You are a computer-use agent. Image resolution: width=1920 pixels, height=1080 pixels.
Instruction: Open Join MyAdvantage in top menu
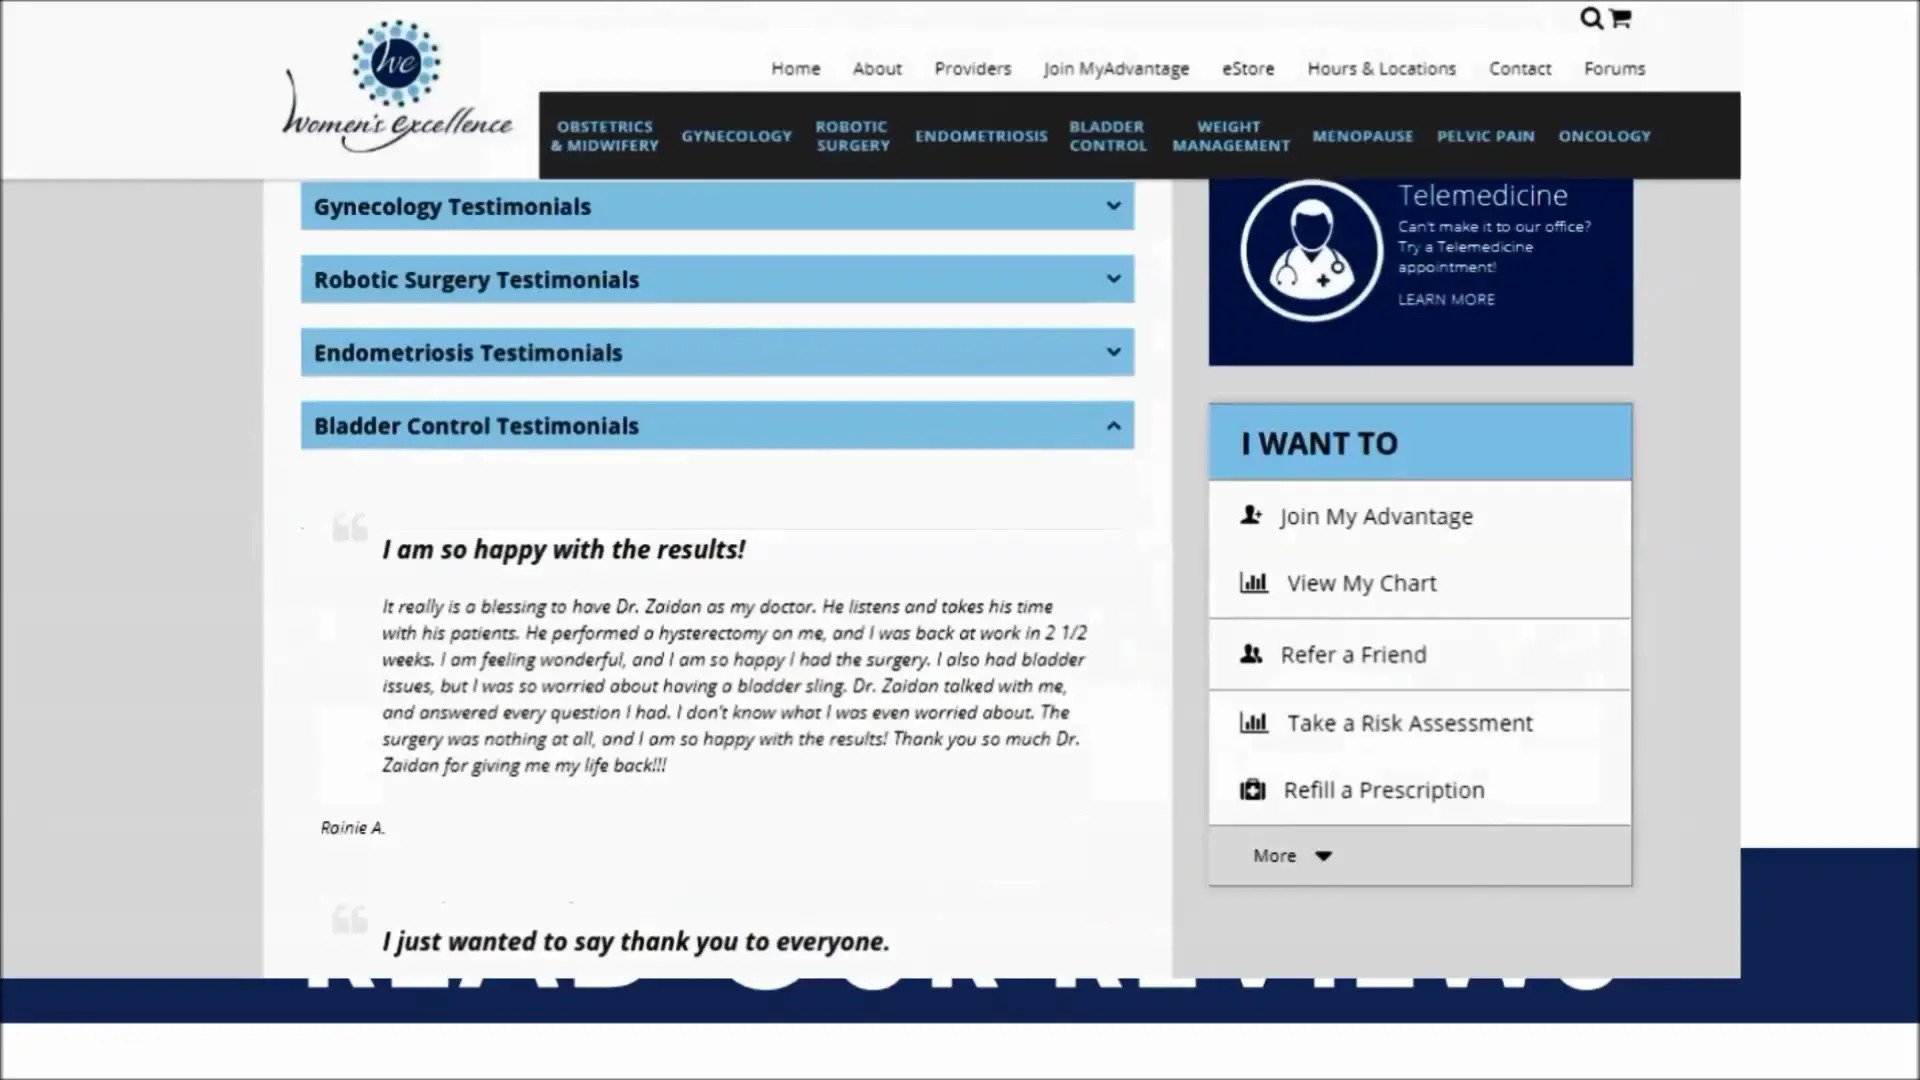click(1116, 69)
